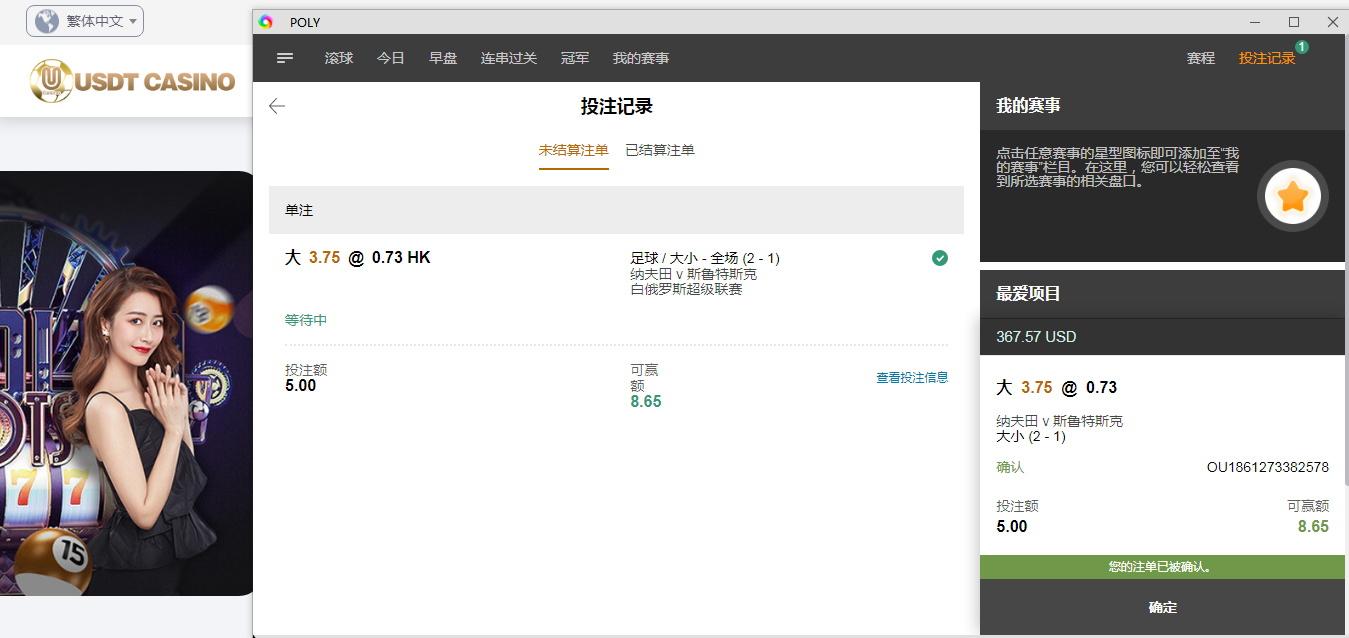Click the POLY app rainbow icon

point(266,22)
